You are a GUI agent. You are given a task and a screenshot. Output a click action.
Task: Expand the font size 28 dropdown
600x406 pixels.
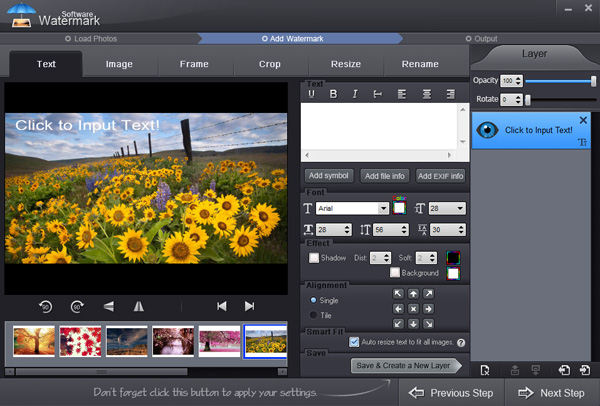coord(459,208)
